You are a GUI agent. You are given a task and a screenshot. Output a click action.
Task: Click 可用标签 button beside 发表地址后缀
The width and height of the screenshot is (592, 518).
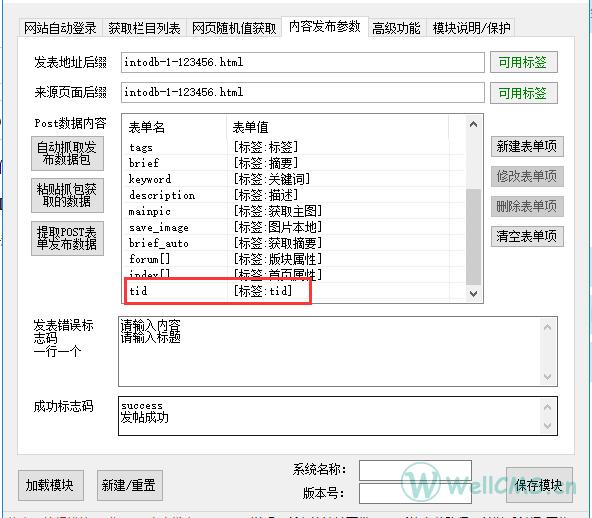[523, 62]
